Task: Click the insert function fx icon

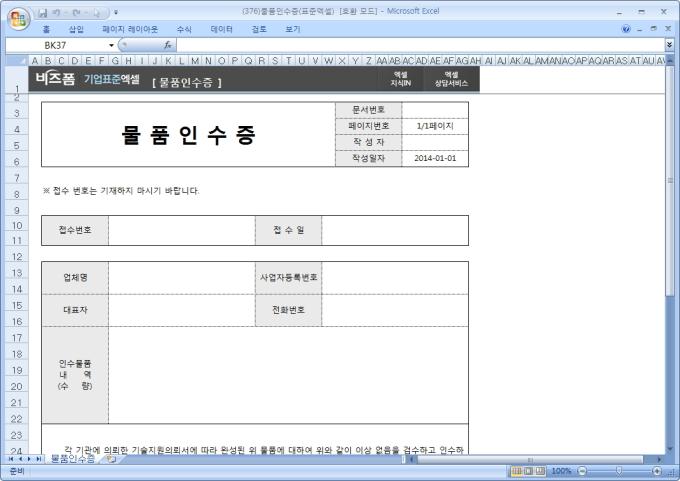Action: [x=167, y=45]
